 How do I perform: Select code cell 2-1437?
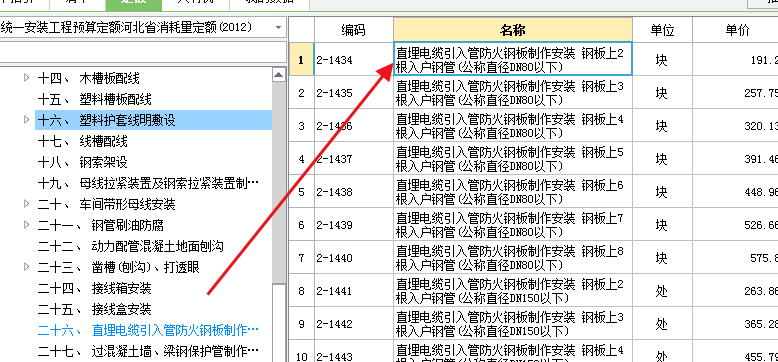pos(354,159)
